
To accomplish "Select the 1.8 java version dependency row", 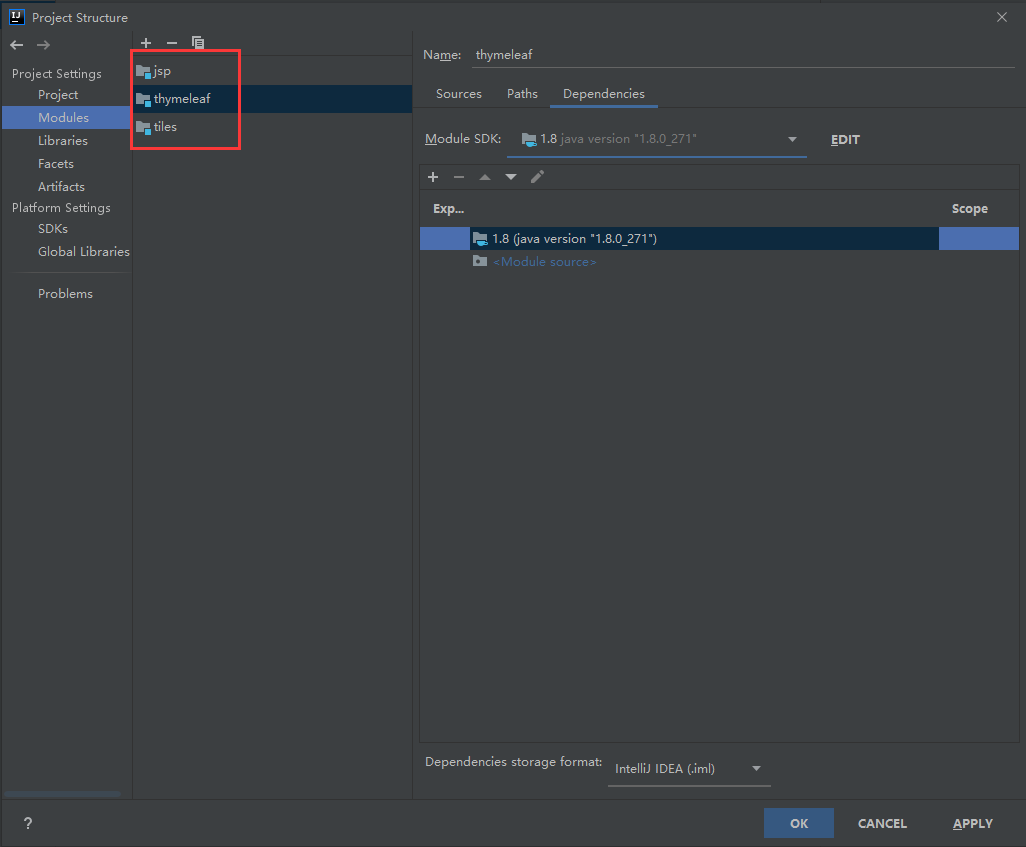I will tap(719, 238).
